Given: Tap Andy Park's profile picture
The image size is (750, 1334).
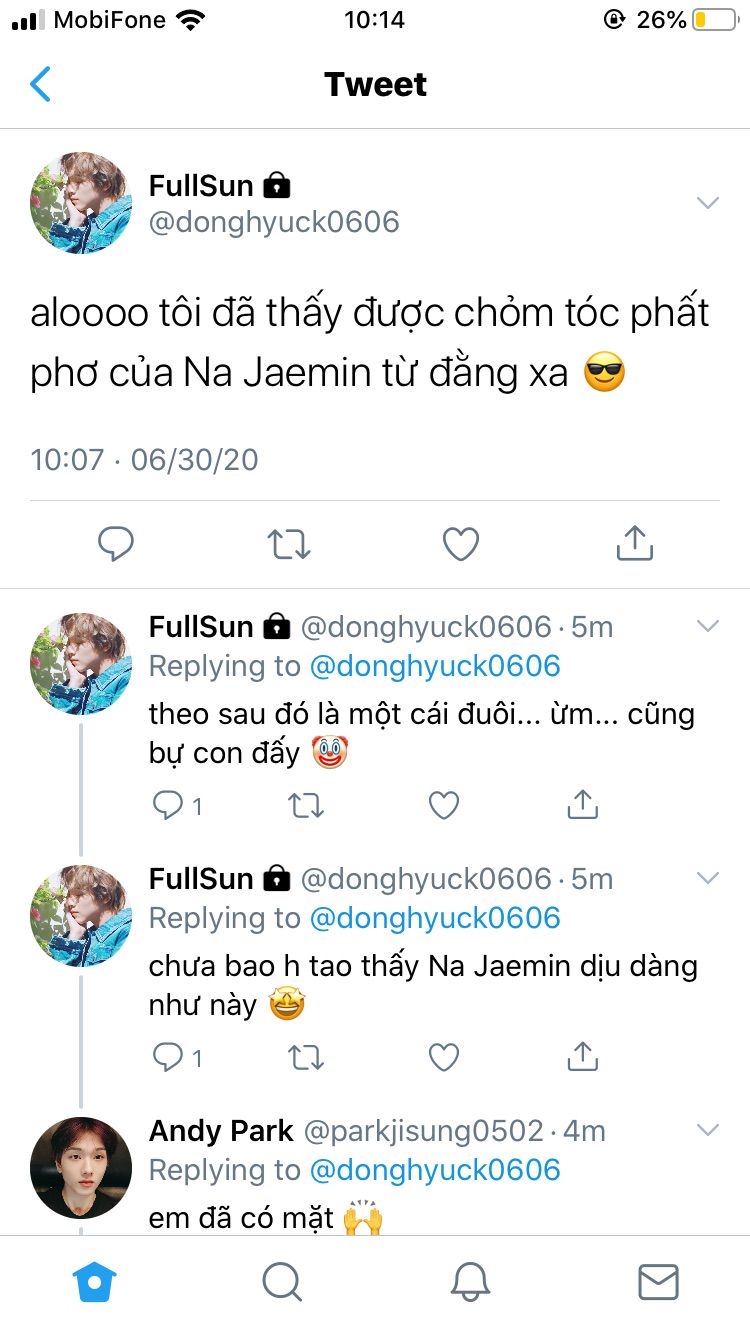Looking at the screenshot, I should [81, 1167].
